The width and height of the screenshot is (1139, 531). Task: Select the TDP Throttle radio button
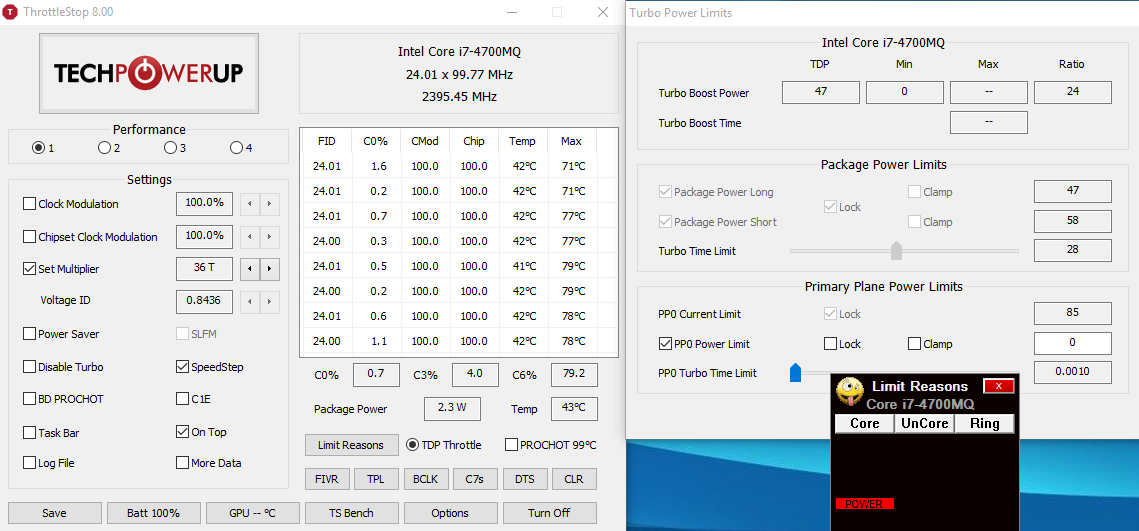pyautogui.click(x=412, y=445)
